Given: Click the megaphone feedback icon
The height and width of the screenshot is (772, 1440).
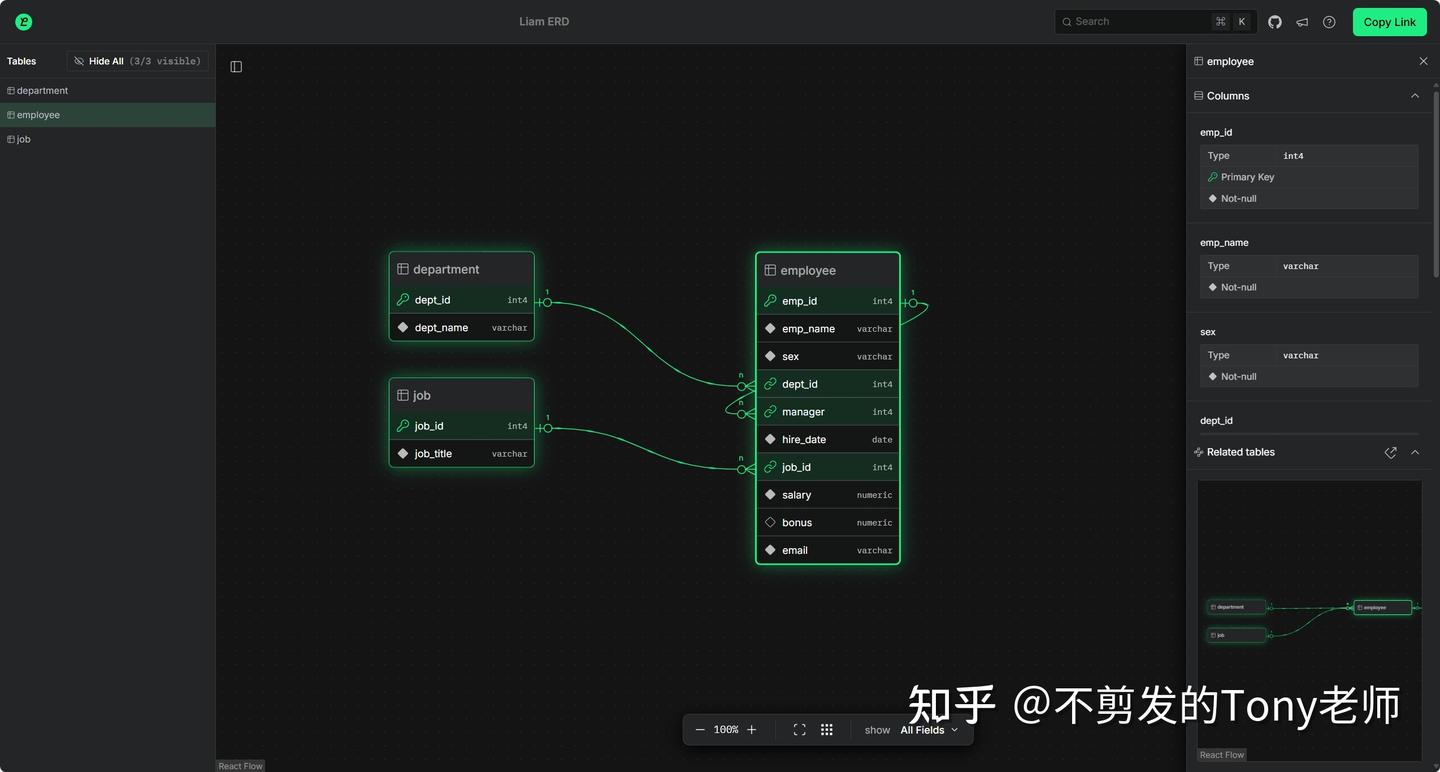Looking at the screenshot, I should coord(1302,21).
